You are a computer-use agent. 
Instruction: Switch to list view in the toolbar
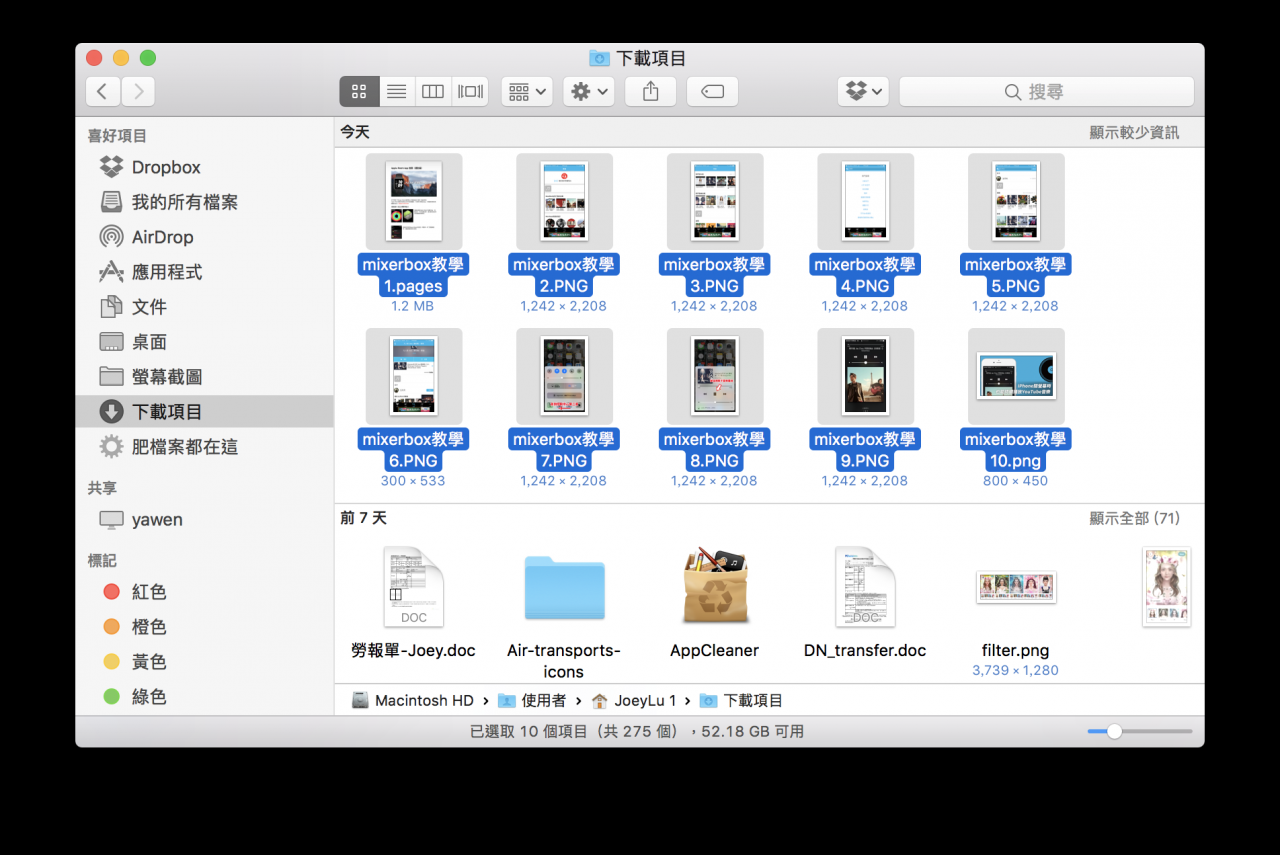pyautogui.click(x=396, y=91)
